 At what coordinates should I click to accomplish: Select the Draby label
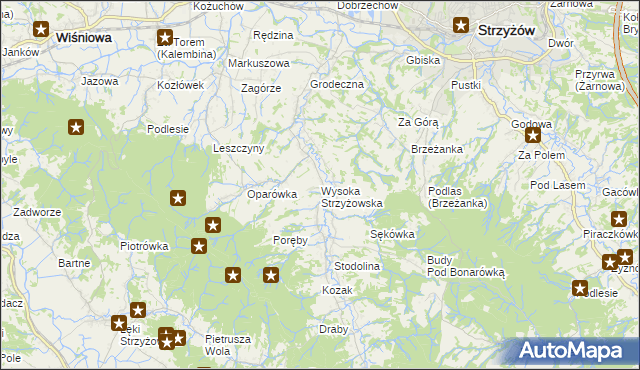(x=333, y=330)
